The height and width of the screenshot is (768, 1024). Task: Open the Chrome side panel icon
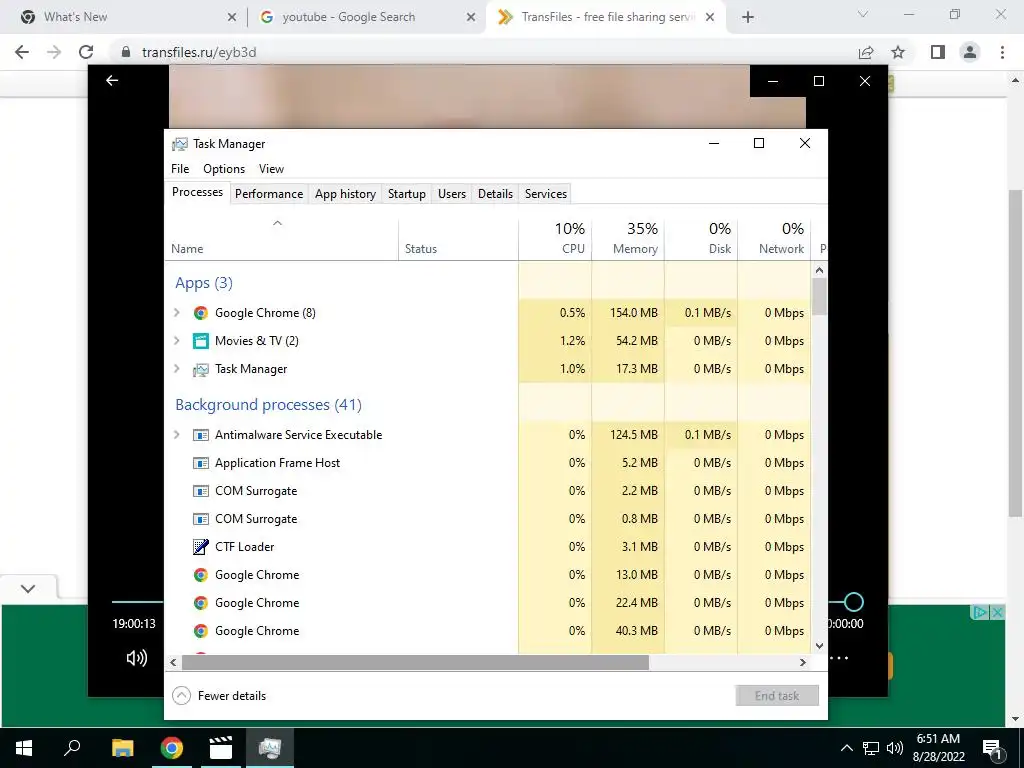point(938,52)
